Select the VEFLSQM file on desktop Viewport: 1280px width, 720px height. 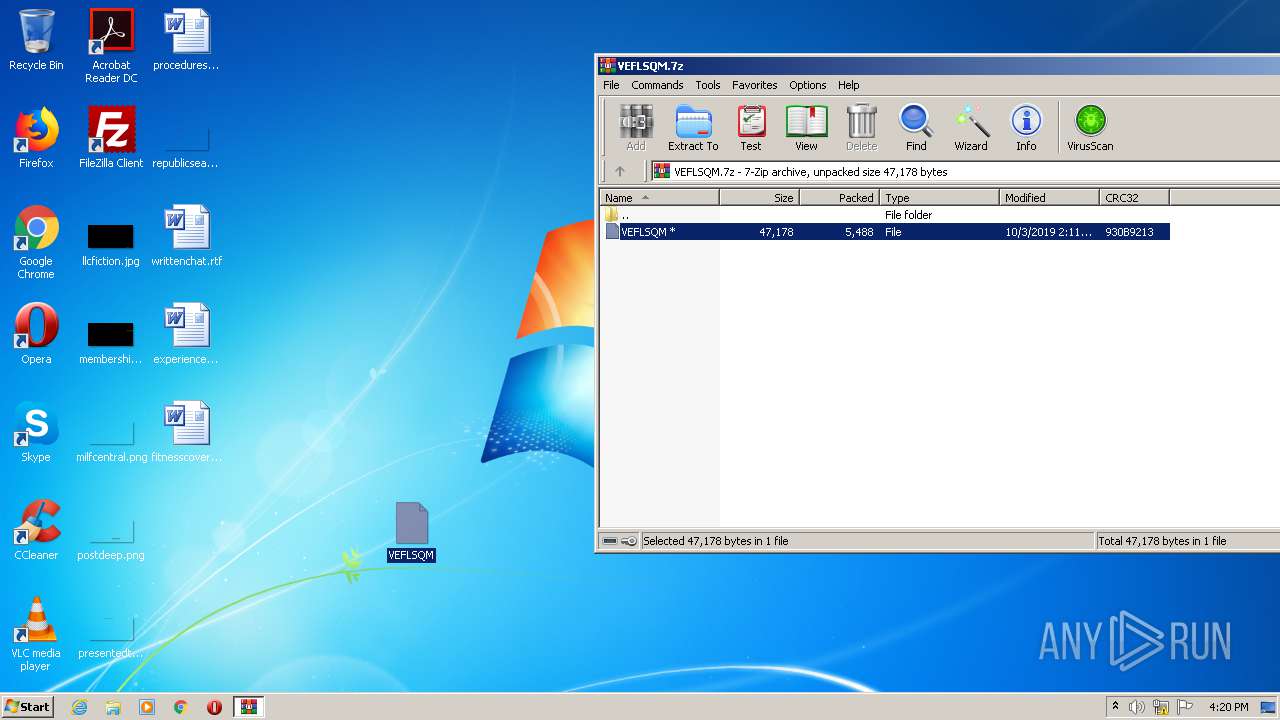[411, 532]
